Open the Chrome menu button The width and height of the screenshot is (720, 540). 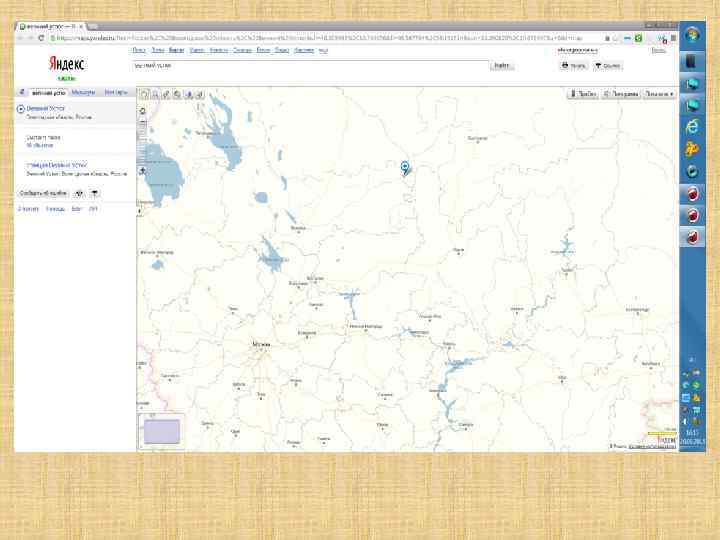673,39
